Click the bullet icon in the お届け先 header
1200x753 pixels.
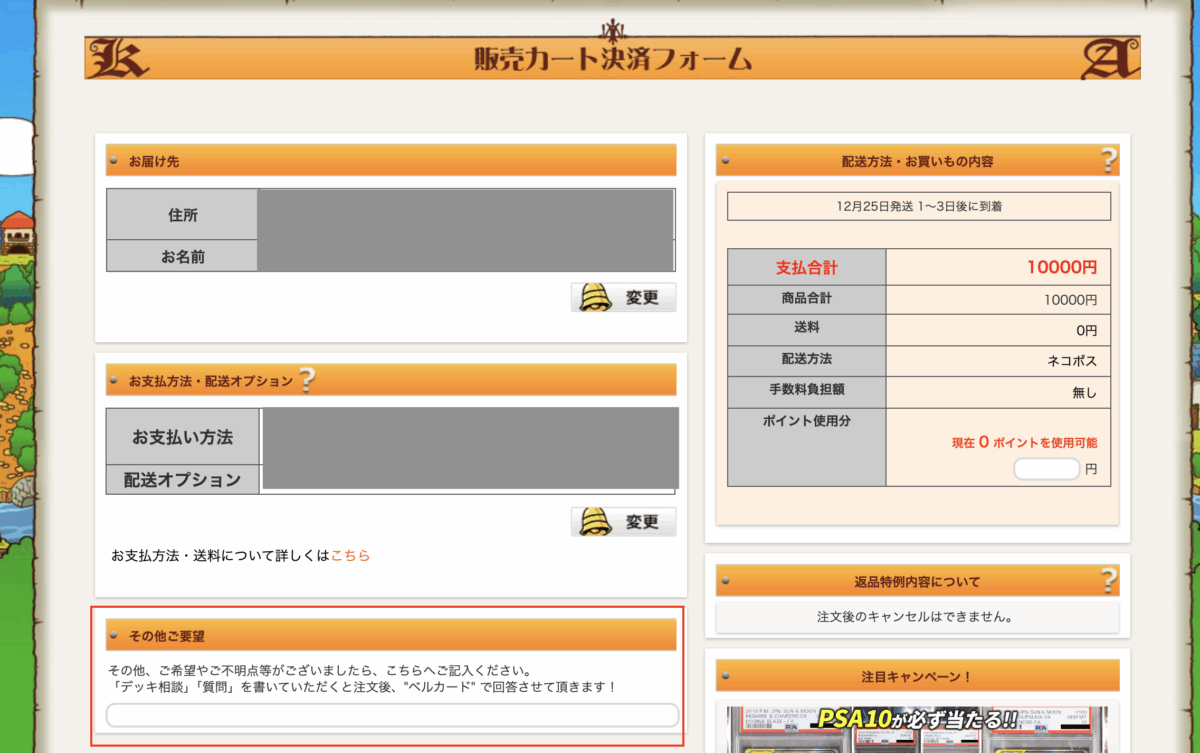(117, 161)
